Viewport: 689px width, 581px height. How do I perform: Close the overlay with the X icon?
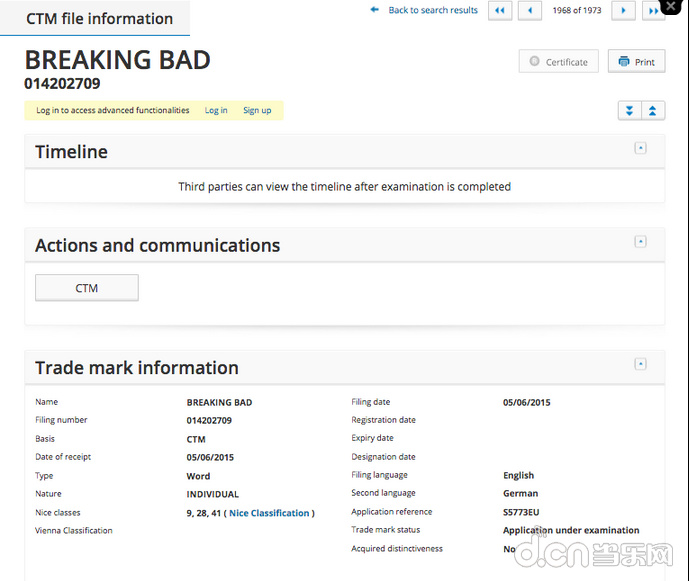671,6
